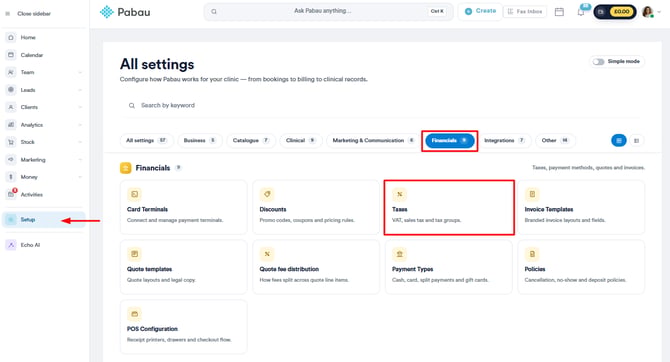Click the Card Terminals title text

pos(147,209)
